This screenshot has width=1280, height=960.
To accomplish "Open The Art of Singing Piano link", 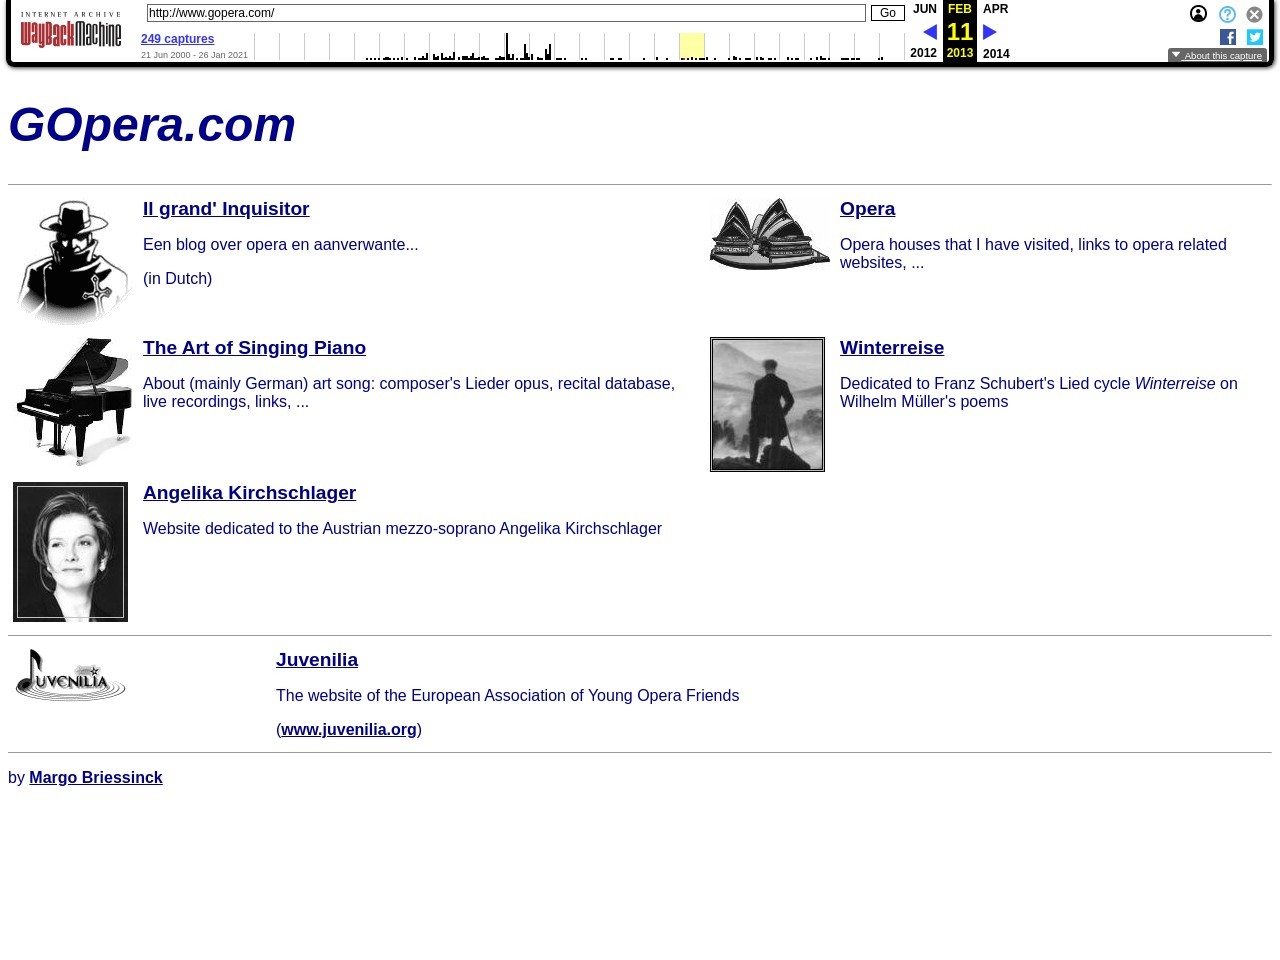I will [254, 348].
